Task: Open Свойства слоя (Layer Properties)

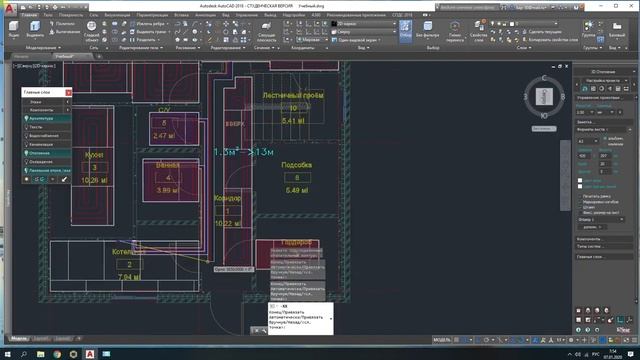Action: (478, 31)
